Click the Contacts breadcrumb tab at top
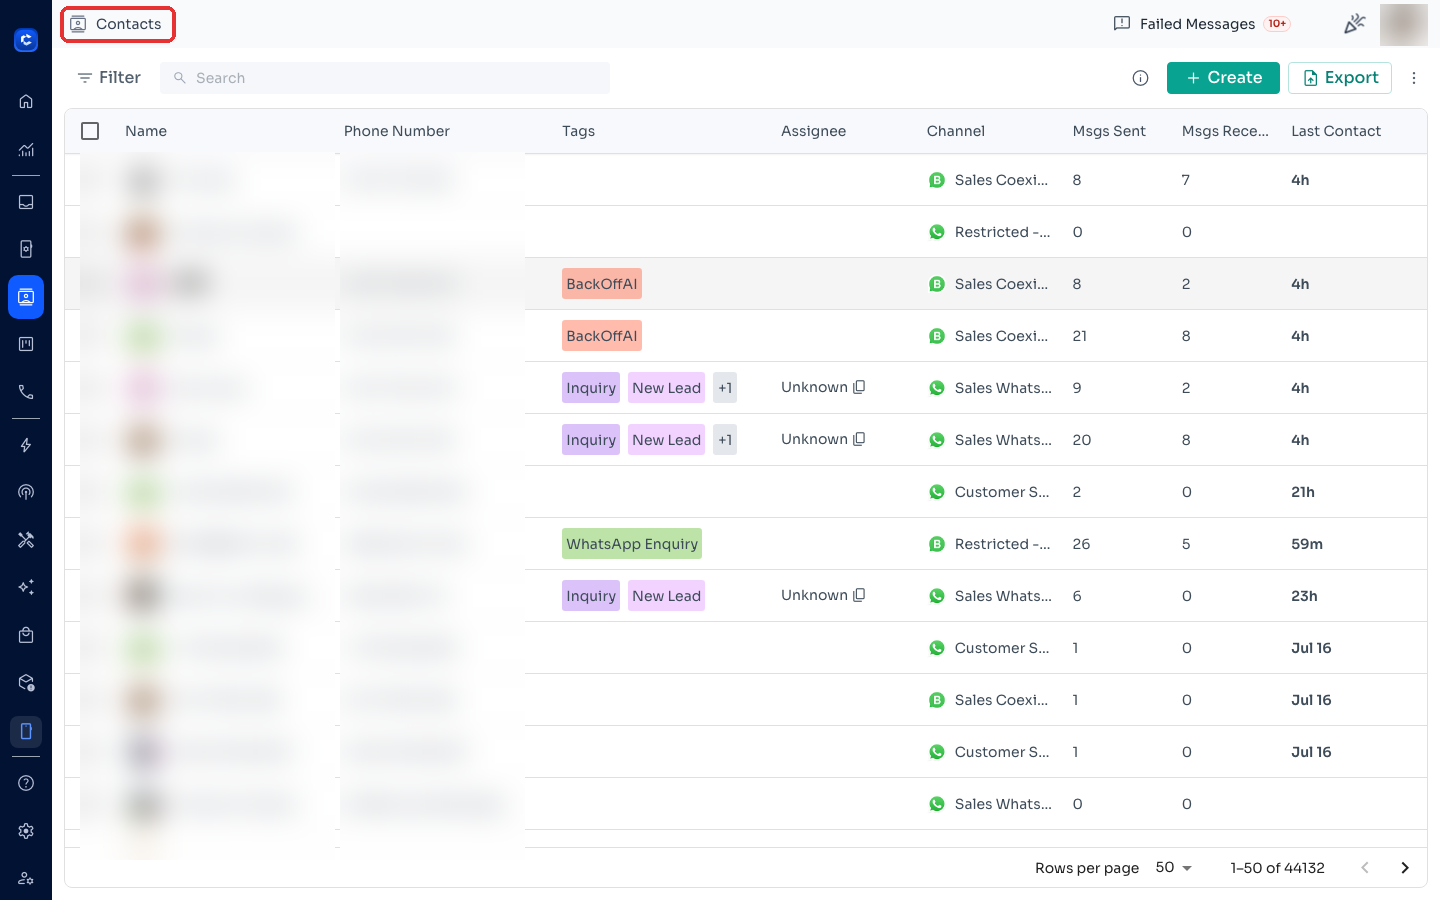1440x900 pixels. click(x=117, y=24)
